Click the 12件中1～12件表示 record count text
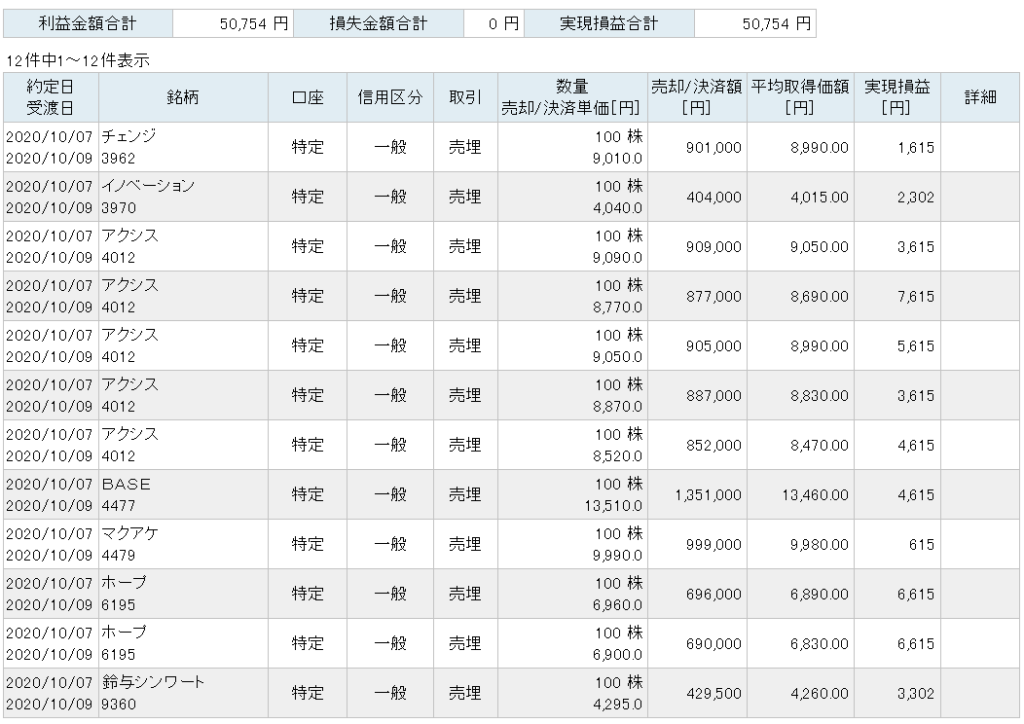This screenshot has width=1024, height=724. (x=77, y=59)
